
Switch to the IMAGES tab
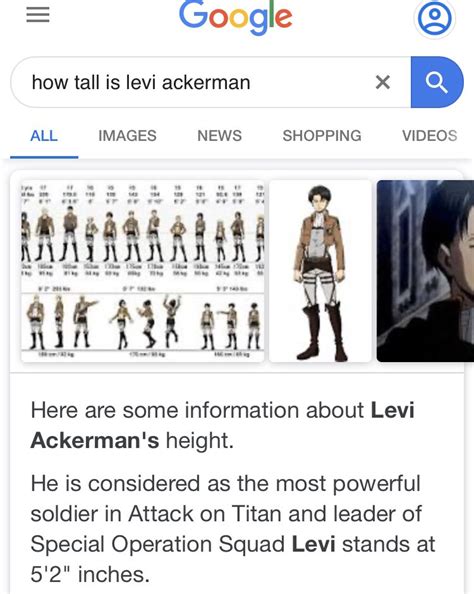tap(127, 136)
